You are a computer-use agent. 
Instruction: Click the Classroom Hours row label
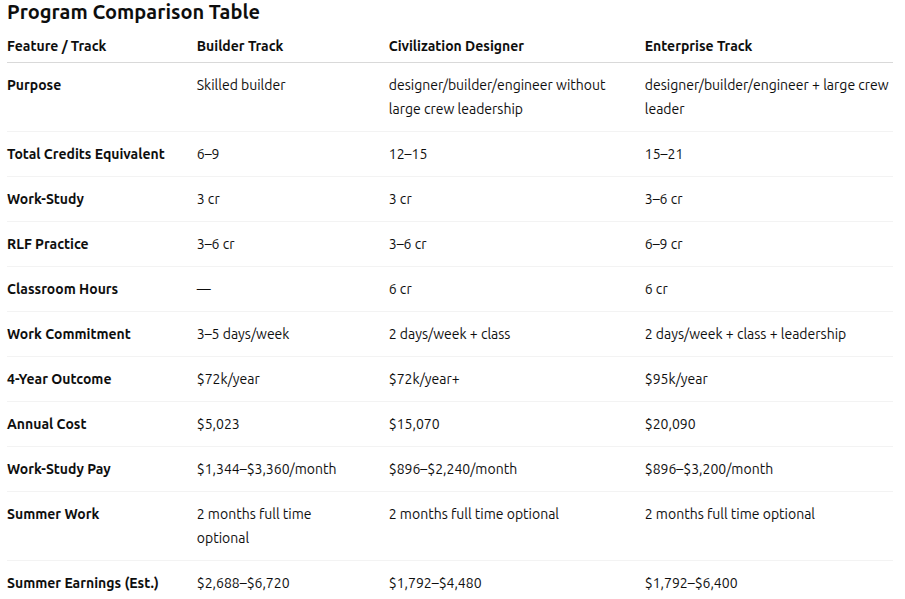tap(62, 289)
